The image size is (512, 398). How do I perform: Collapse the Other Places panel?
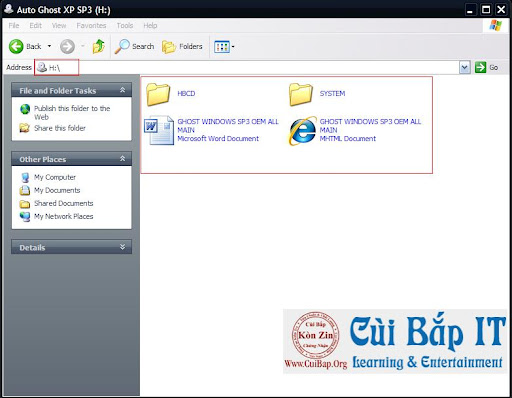[122, 159]
